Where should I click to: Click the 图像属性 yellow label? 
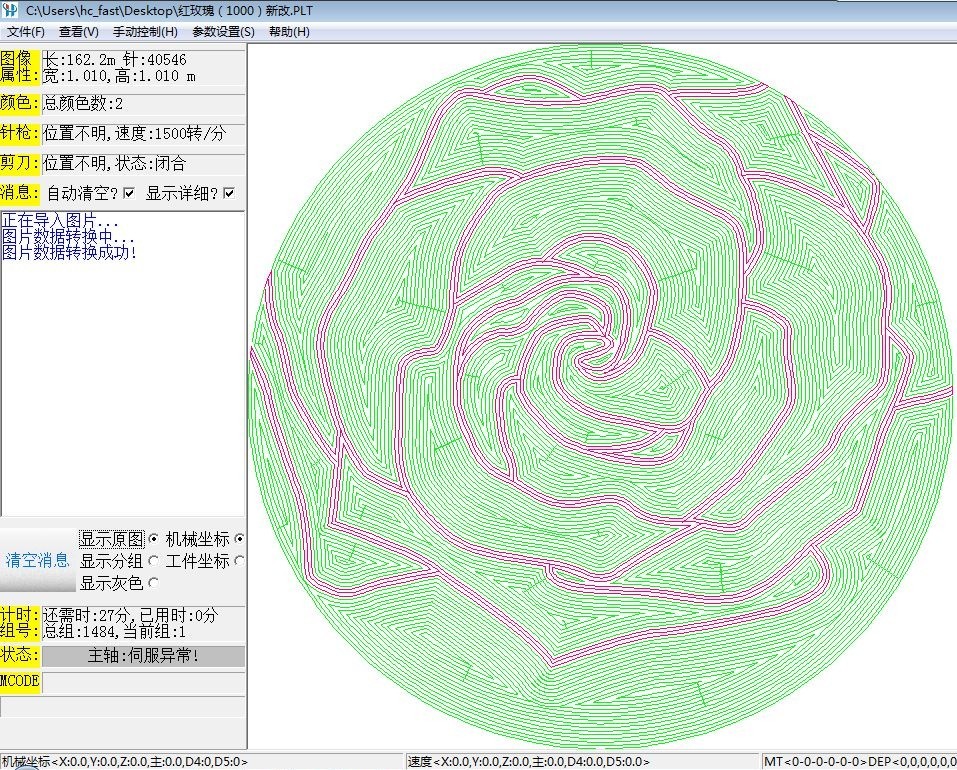(20, 67)
